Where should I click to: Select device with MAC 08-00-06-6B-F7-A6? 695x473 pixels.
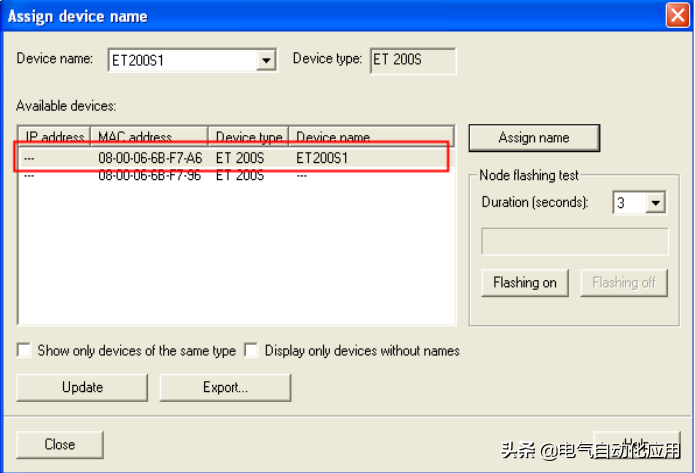(150, 158)
